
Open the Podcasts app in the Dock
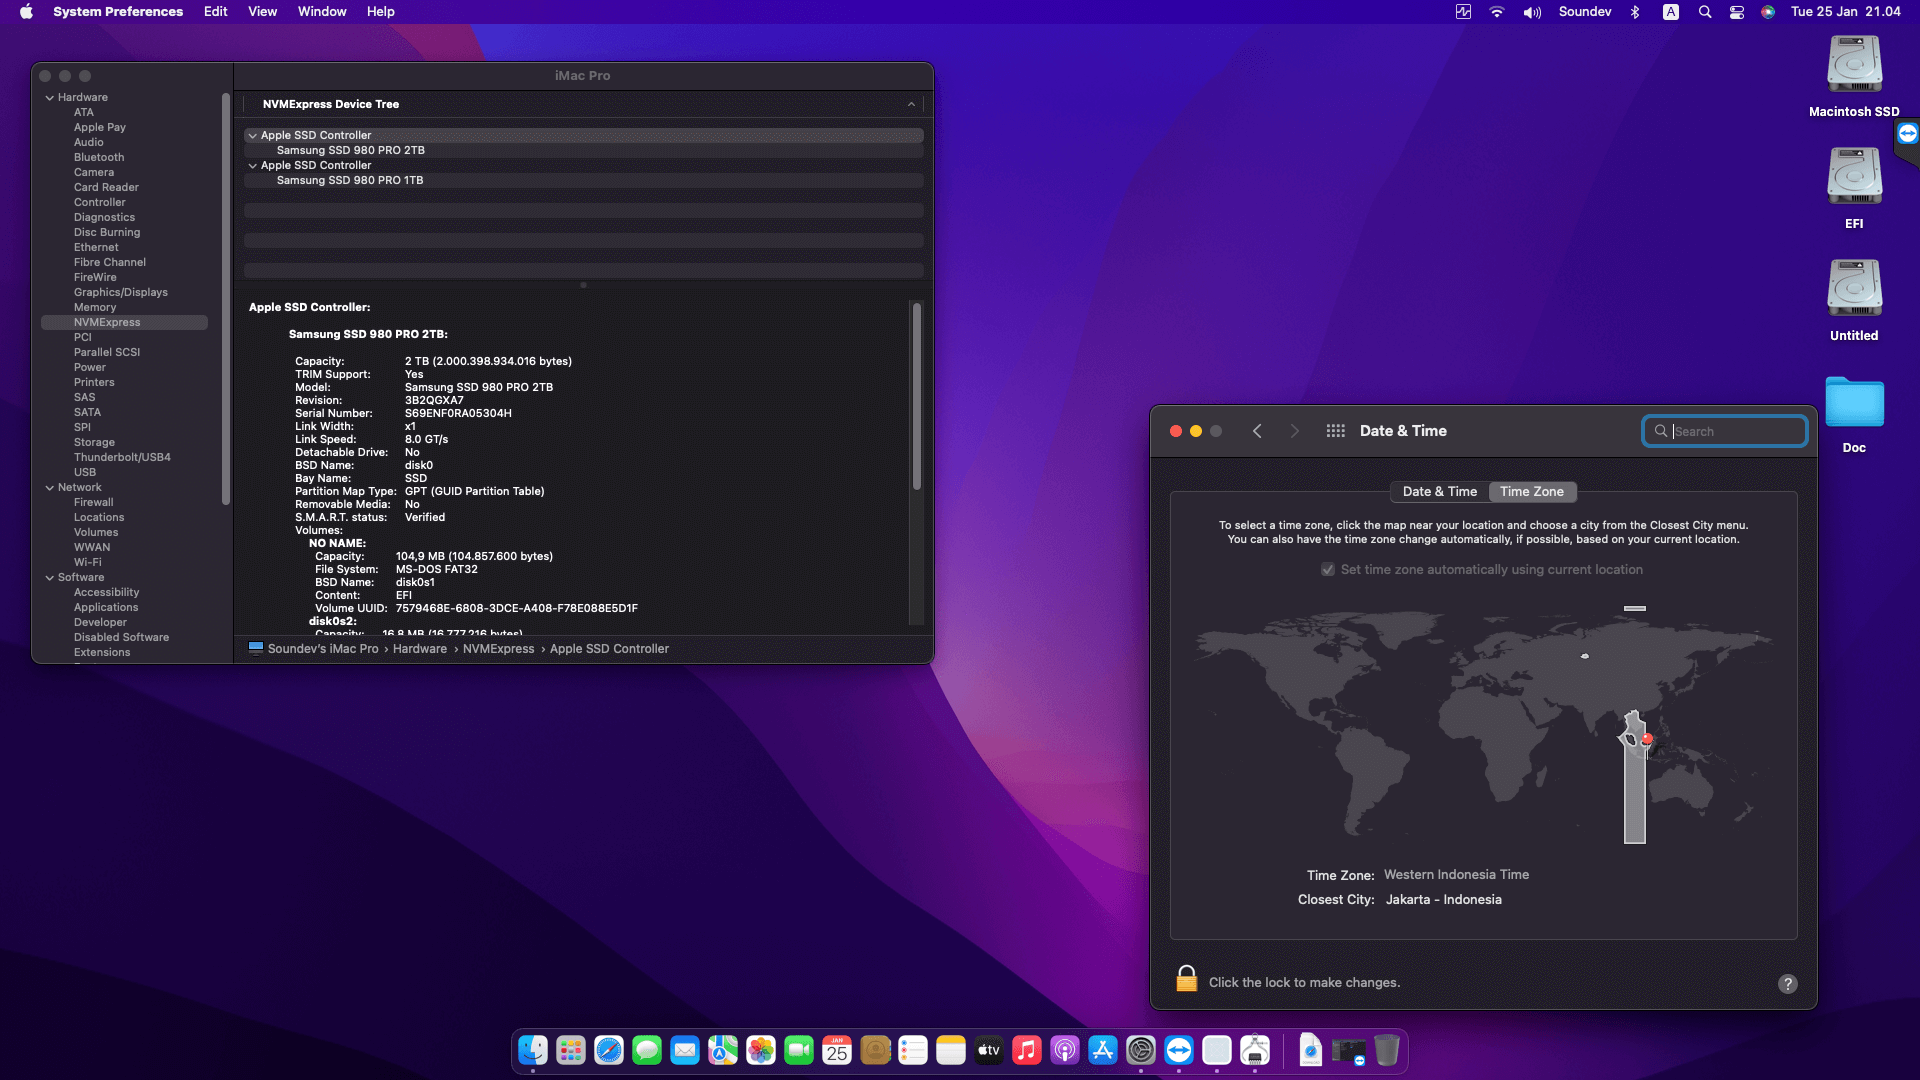(x=1064, y=1050)
